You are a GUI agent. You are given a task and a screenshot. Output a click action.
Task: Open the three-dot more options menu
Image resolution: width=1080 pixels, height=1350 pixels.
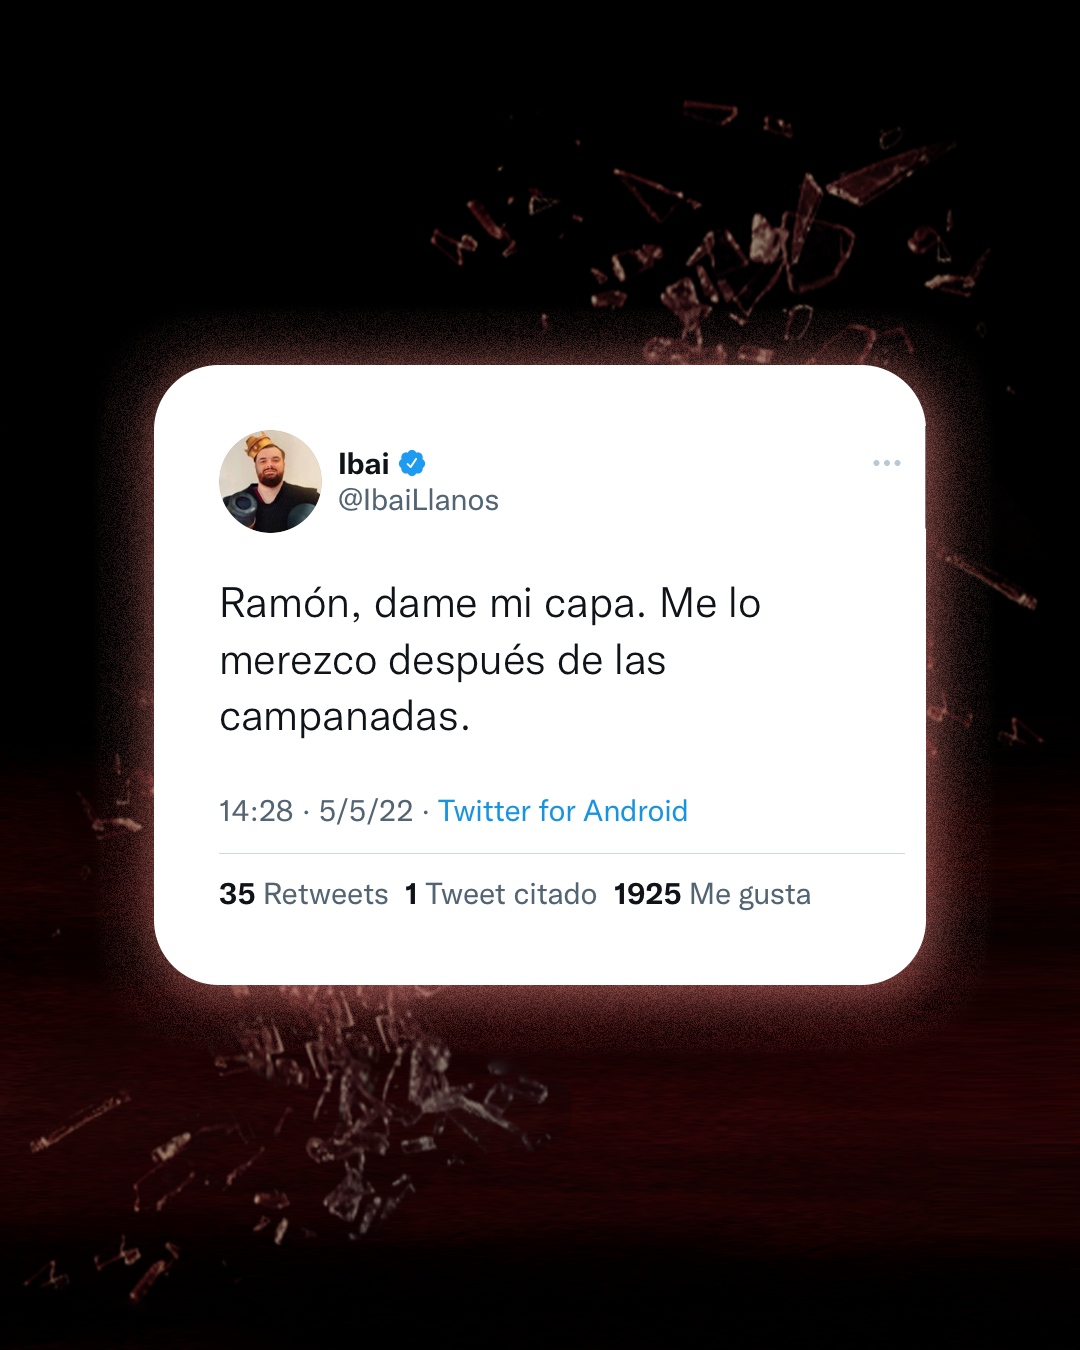click(x=886, y=463)
